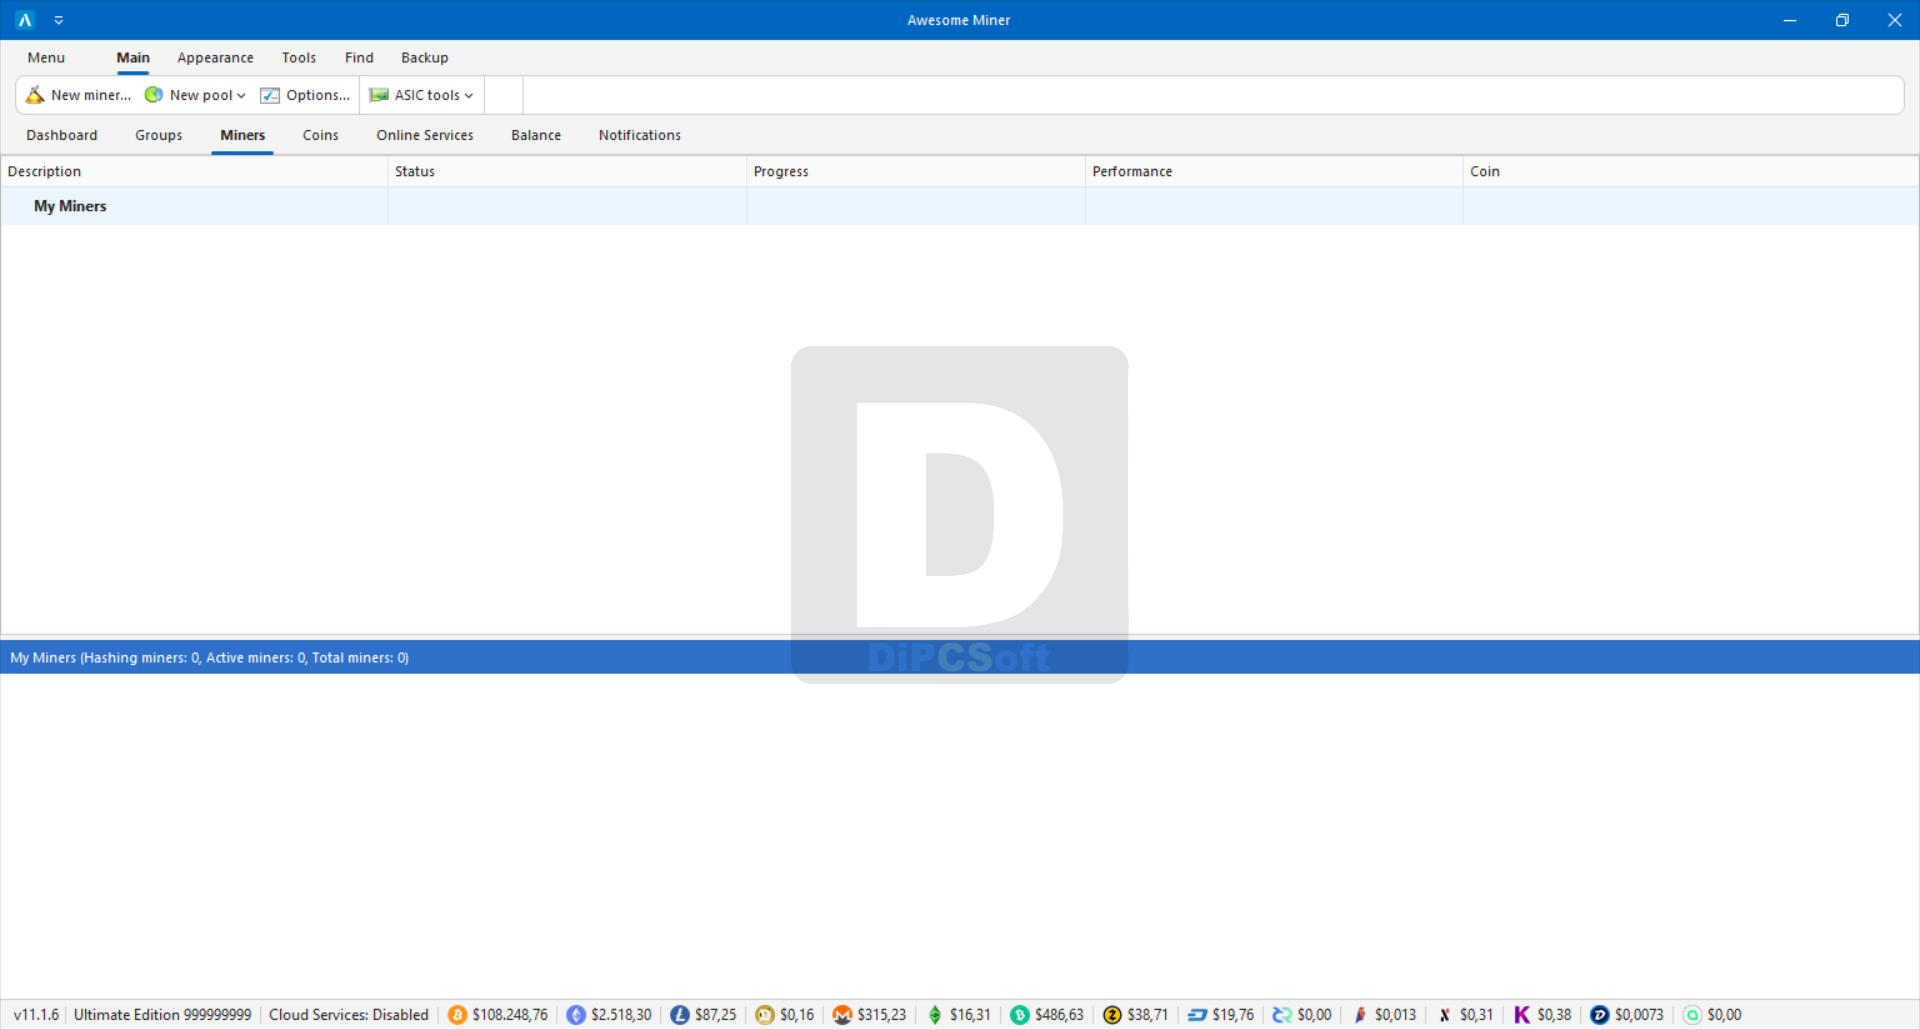The height and width of the screenshot is (1030, 1920).
Task: Click New miner... toolbar button
Action: [x=78, y=95]
